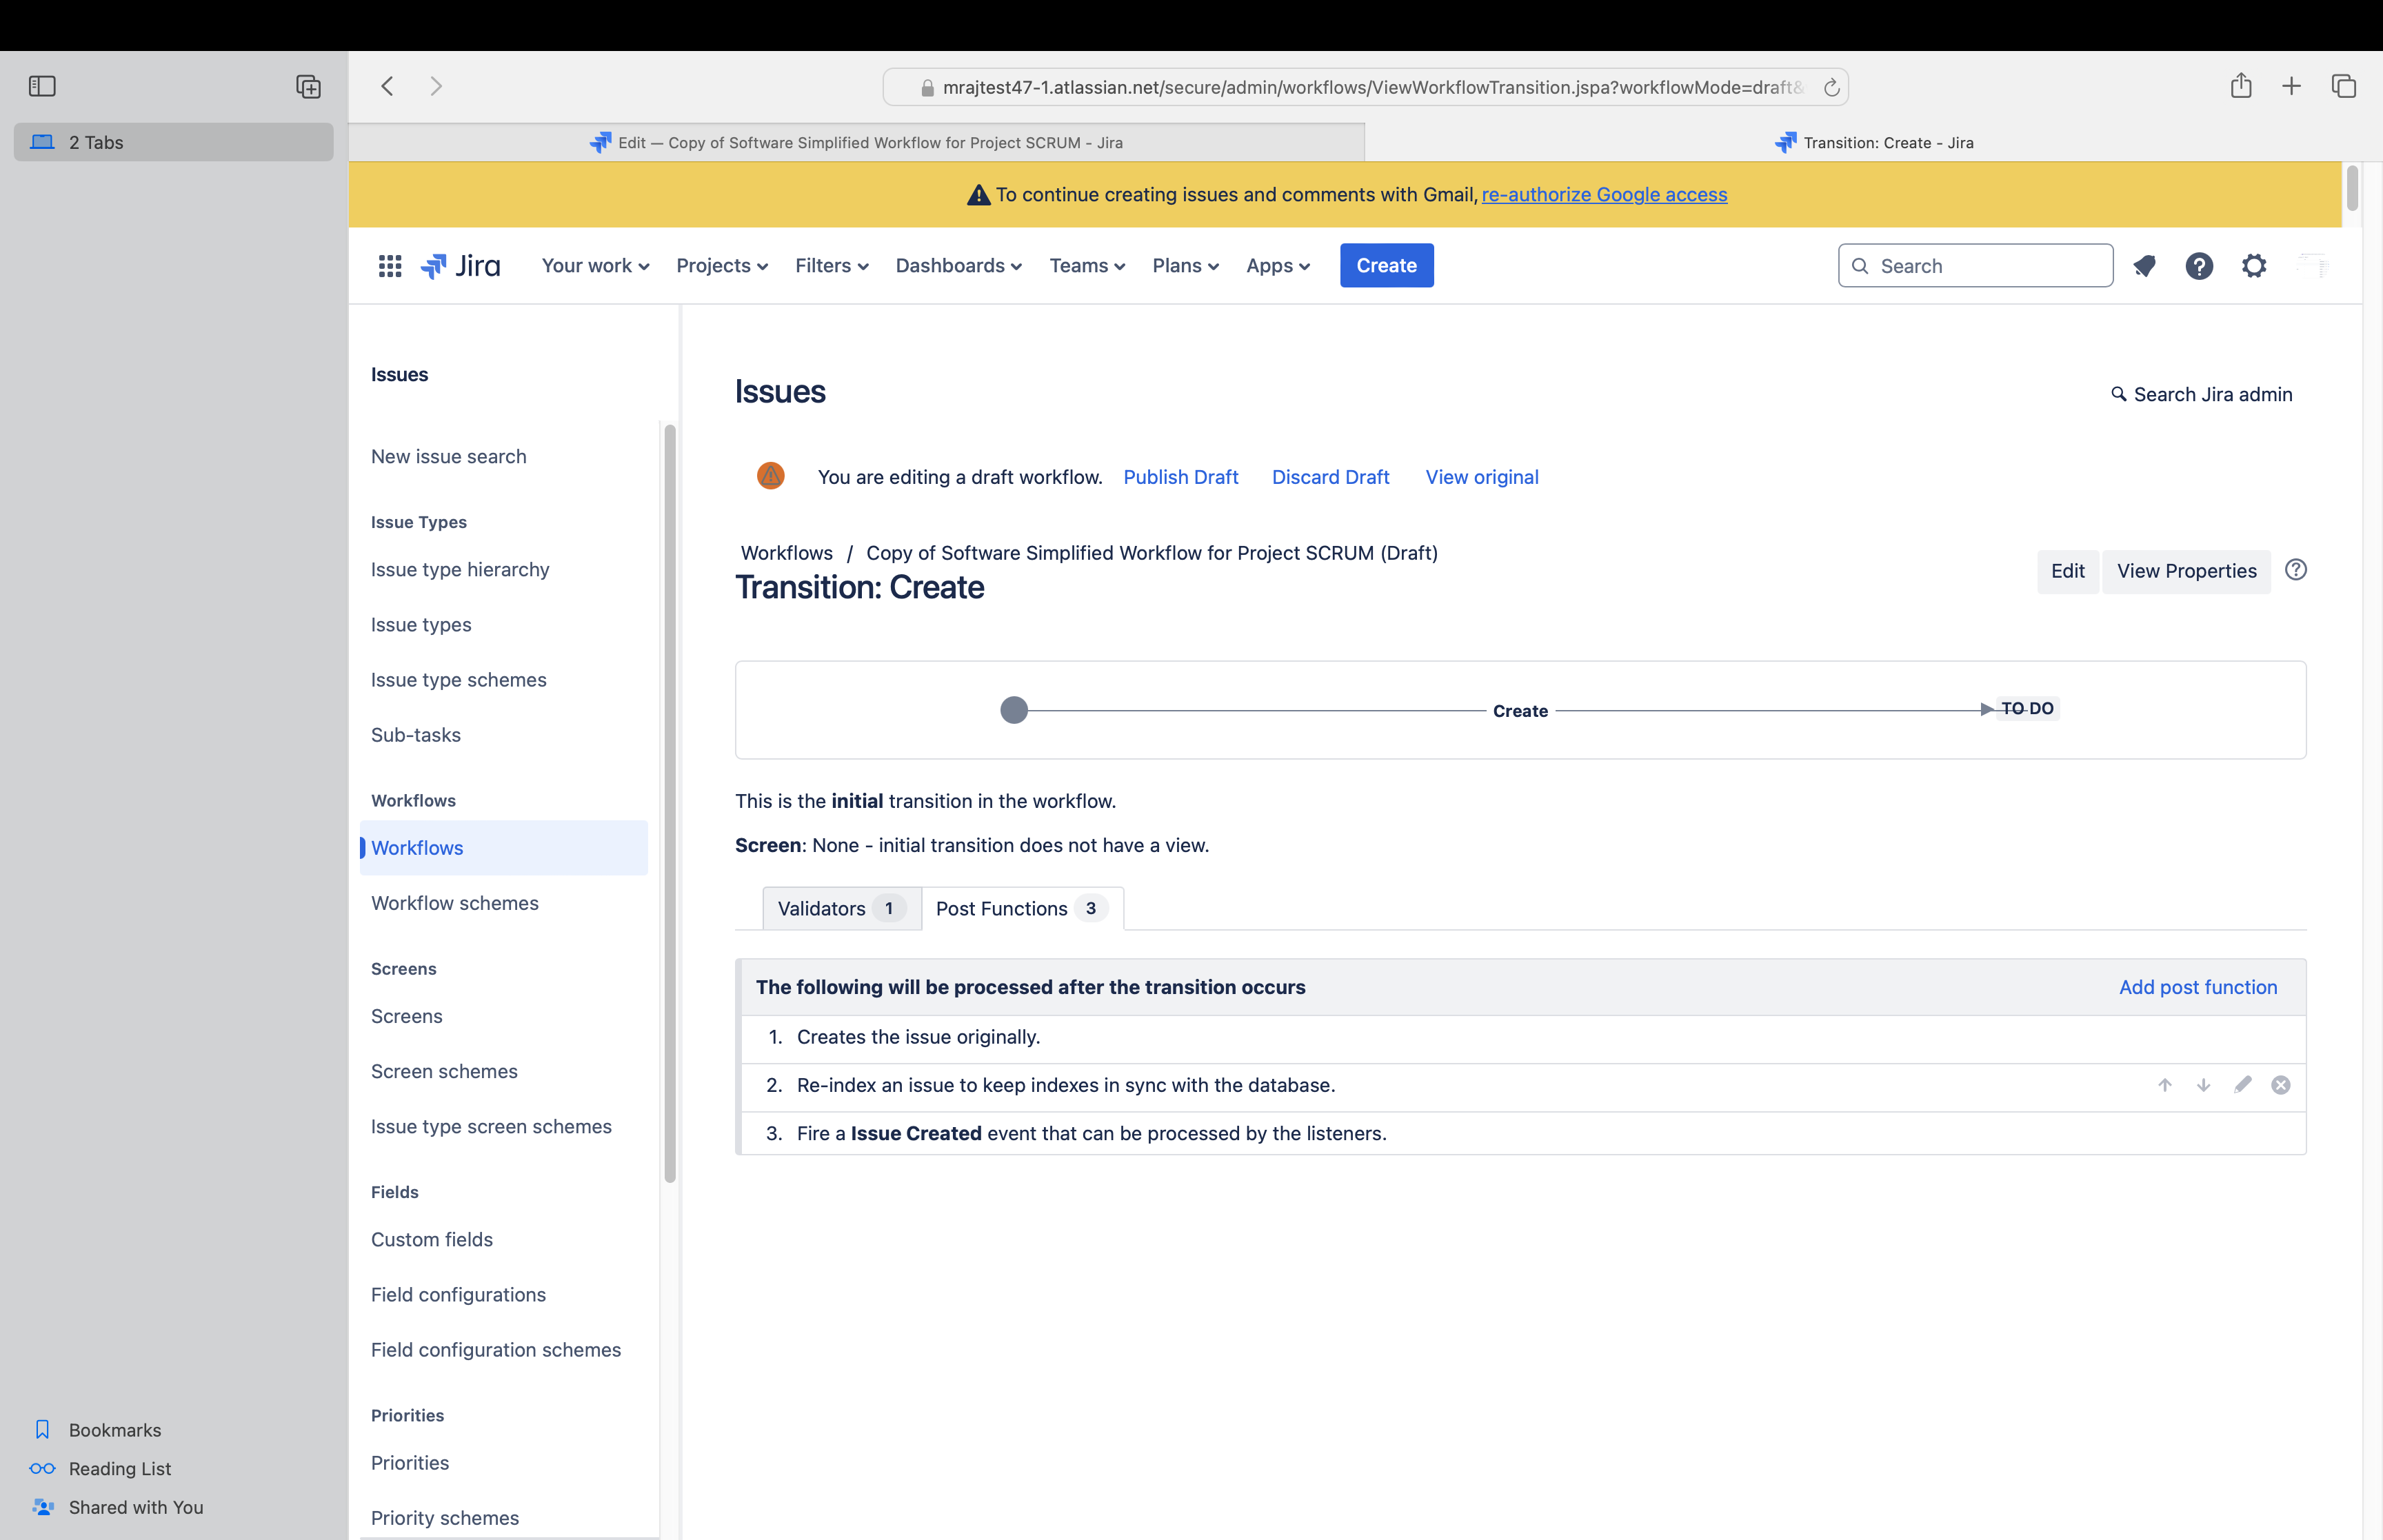Expand the Apps dropdown

[x=1276, y=265]
